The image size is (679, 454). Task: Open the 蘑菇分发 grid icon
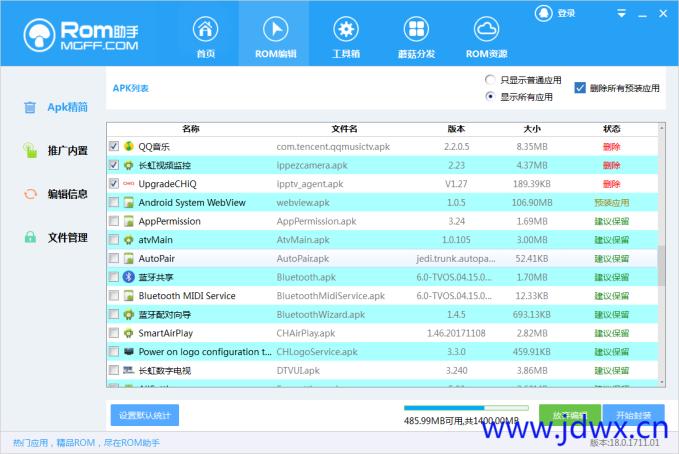tap(416, 29)
